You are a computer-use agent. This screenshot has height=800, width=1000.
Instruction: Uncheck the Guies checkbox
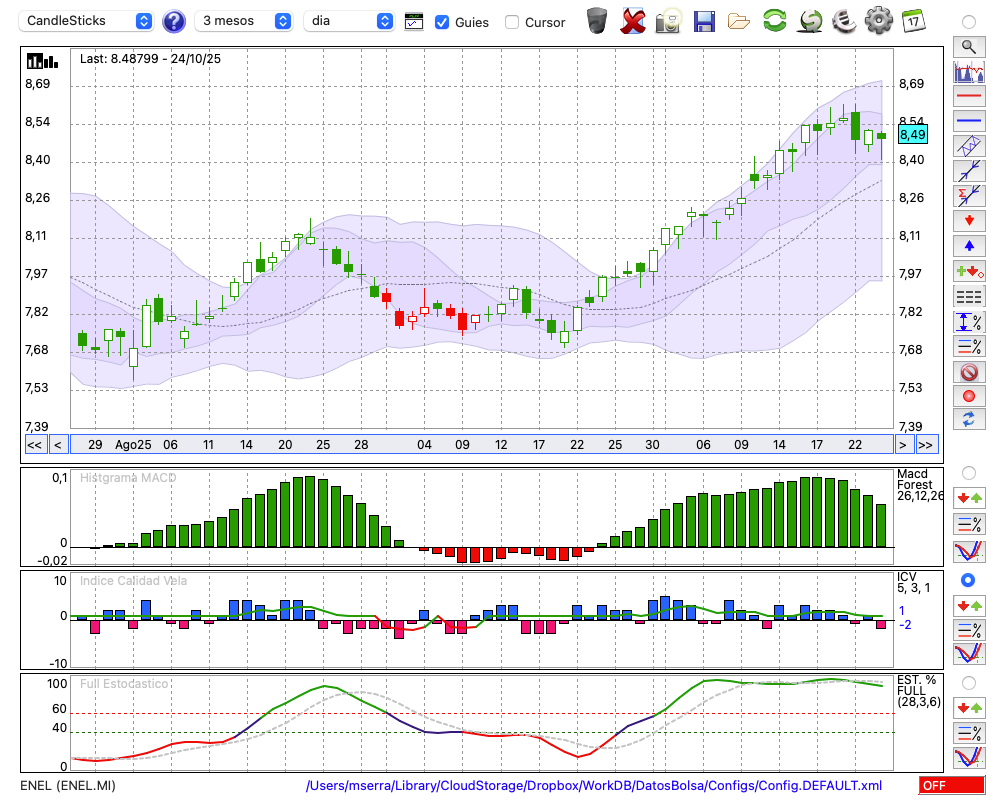442,22
